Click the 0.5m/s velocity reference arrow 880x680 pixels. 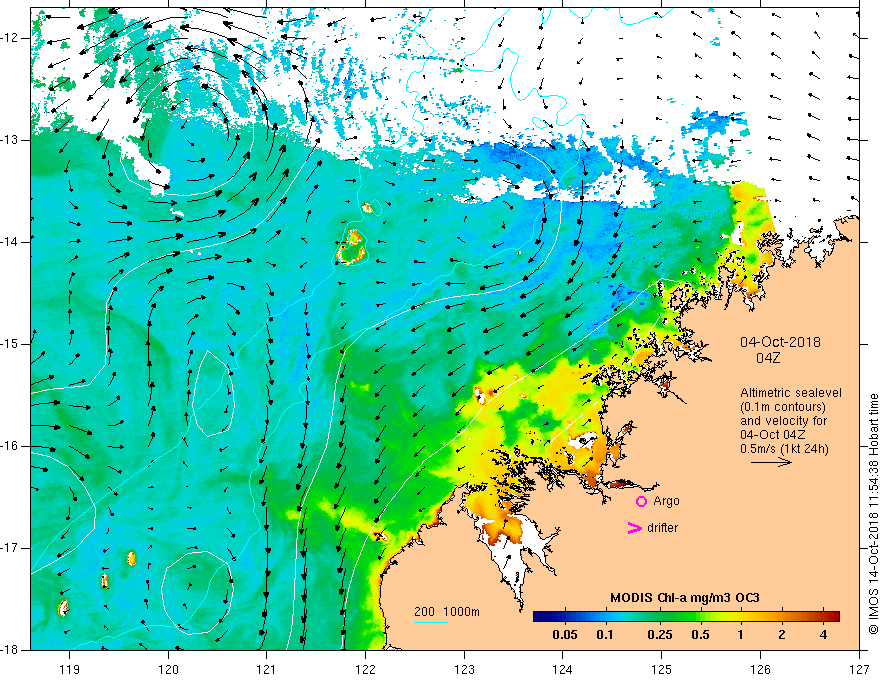[771, 462]
